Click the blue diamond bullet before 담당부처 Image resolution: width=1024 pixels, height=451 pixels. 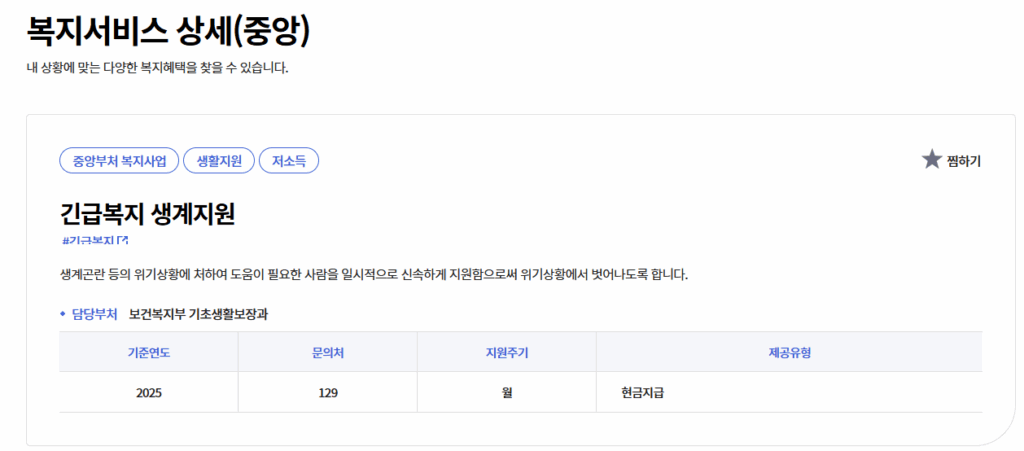(x=63, y=315)
